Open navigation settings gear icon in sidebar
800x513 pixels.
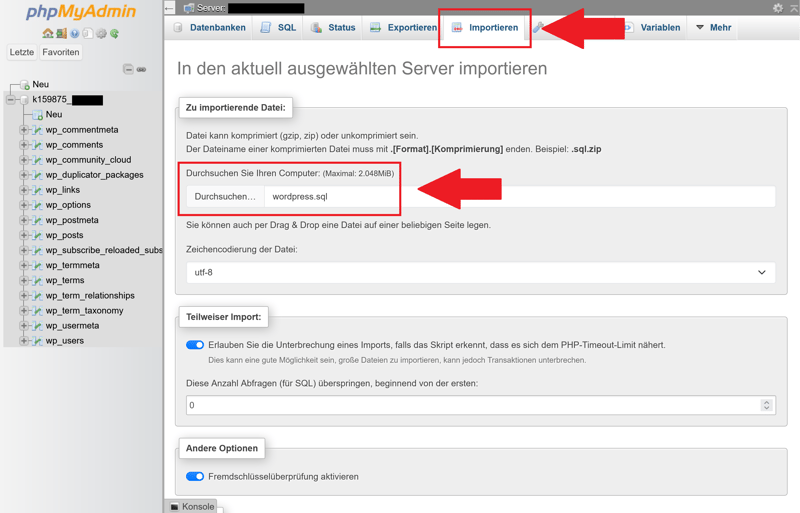(101, 33)
